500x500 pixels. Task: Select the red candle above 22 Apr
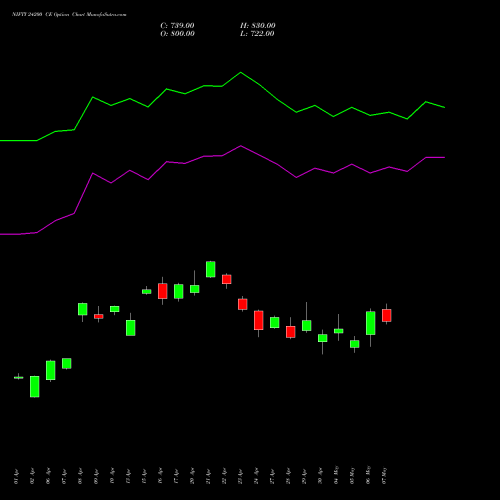pyautogui.click(x=227, y=279)
